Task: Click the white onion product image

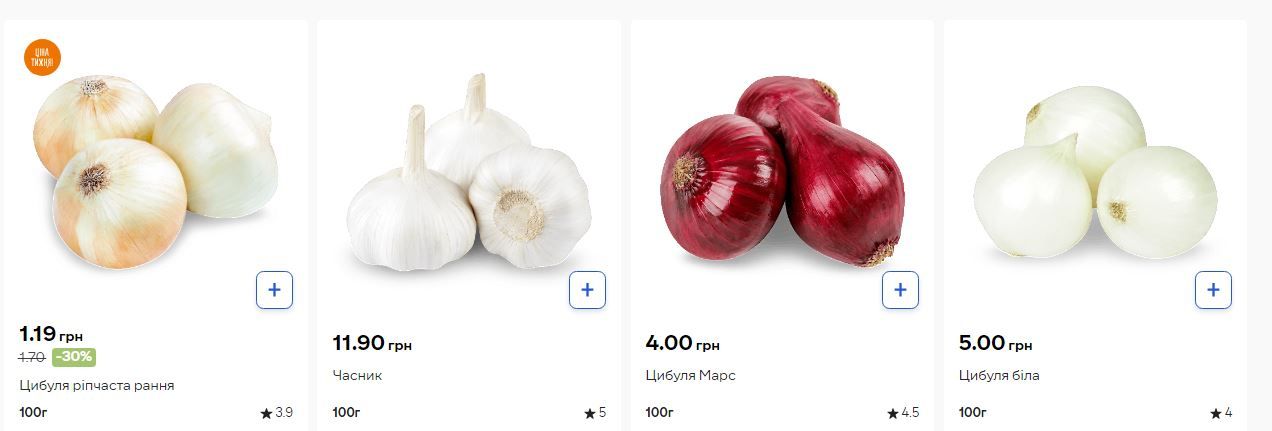Action: point(1095,172)
